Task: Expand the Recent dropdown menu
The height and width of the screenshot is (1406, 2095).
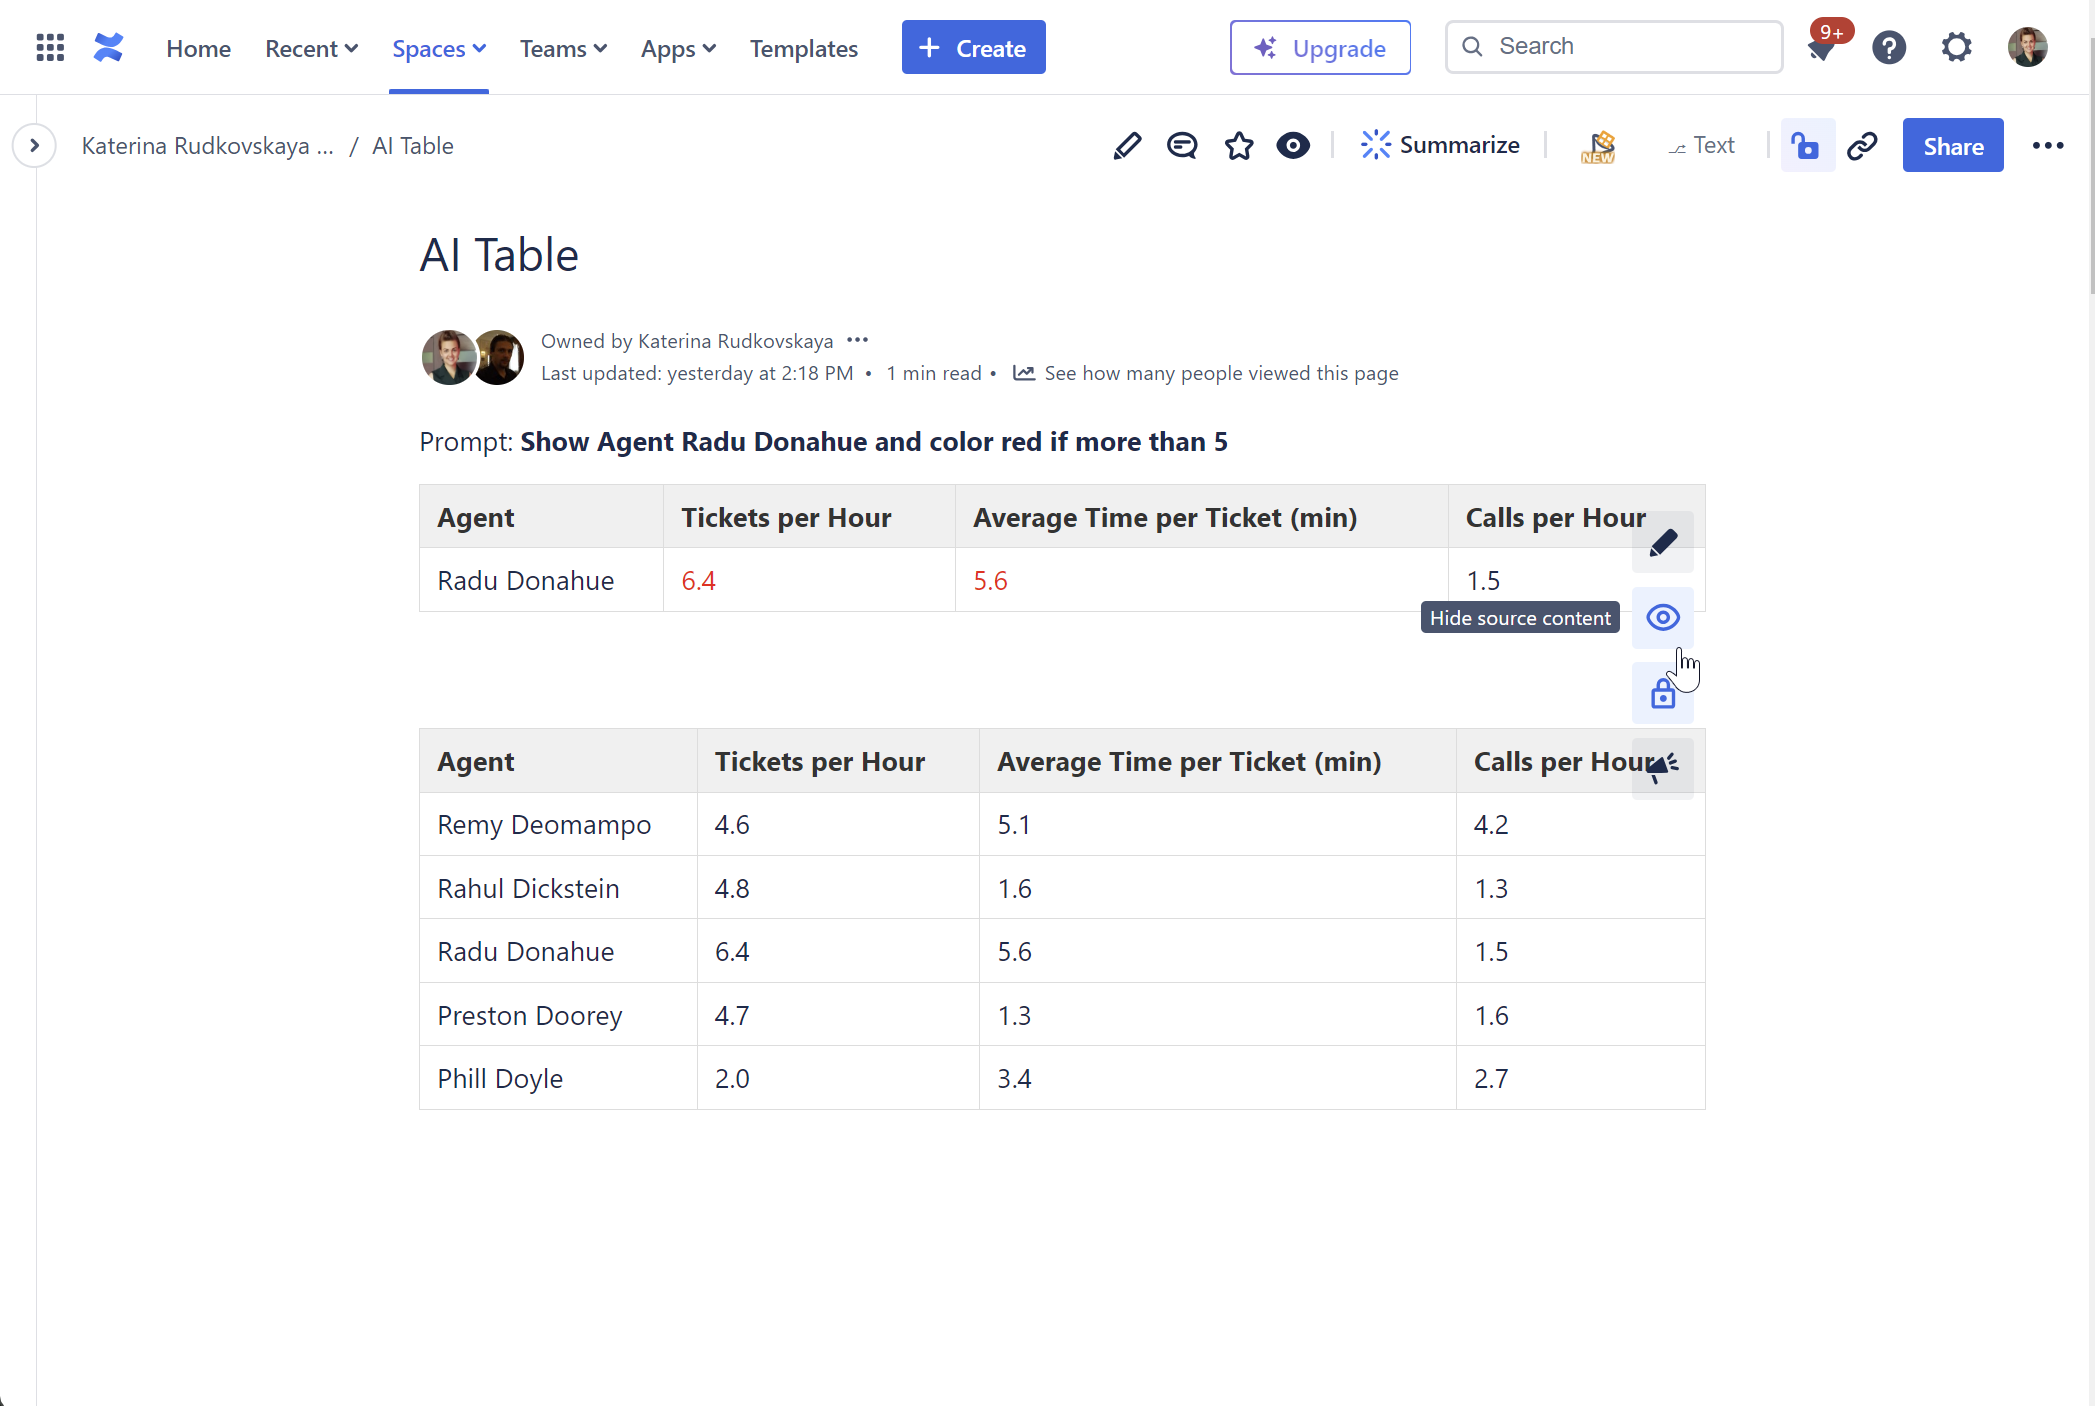Action: 311,48
